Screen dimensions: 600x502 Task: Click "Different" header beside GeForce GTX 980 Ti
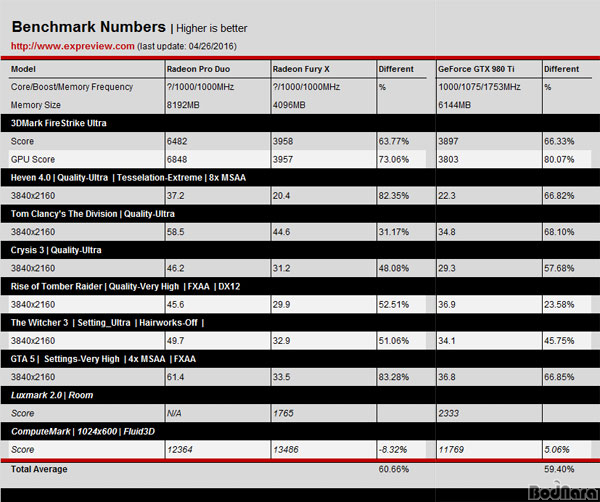coord(562,69)
